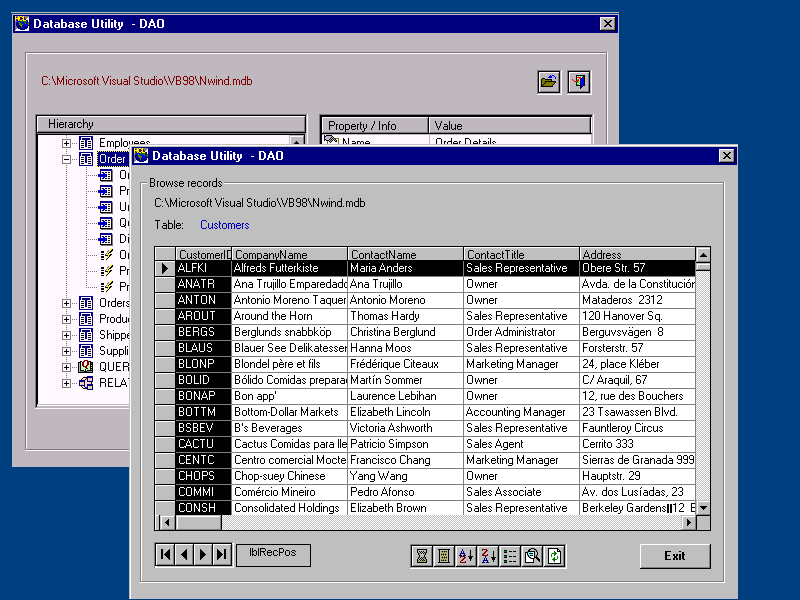Go to the previous record
Screen dimensions: 800x600
pos(184,555)
